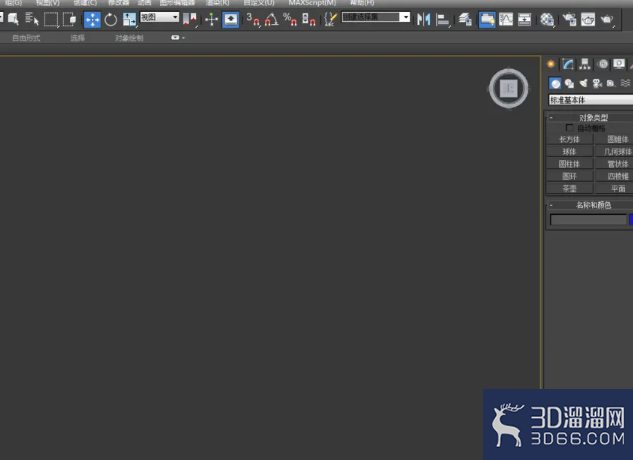Screen dimensions: 633x460
Task: Switch to the Display panel tab
Action: point(619,64)
